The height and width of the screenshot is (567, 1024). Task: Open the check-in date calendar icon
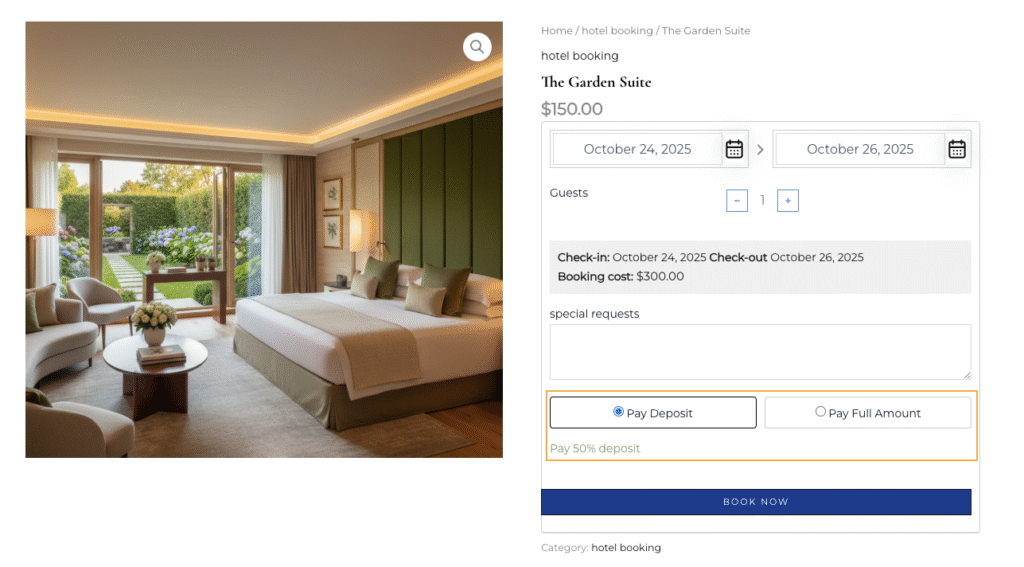(x=734, y=149)
